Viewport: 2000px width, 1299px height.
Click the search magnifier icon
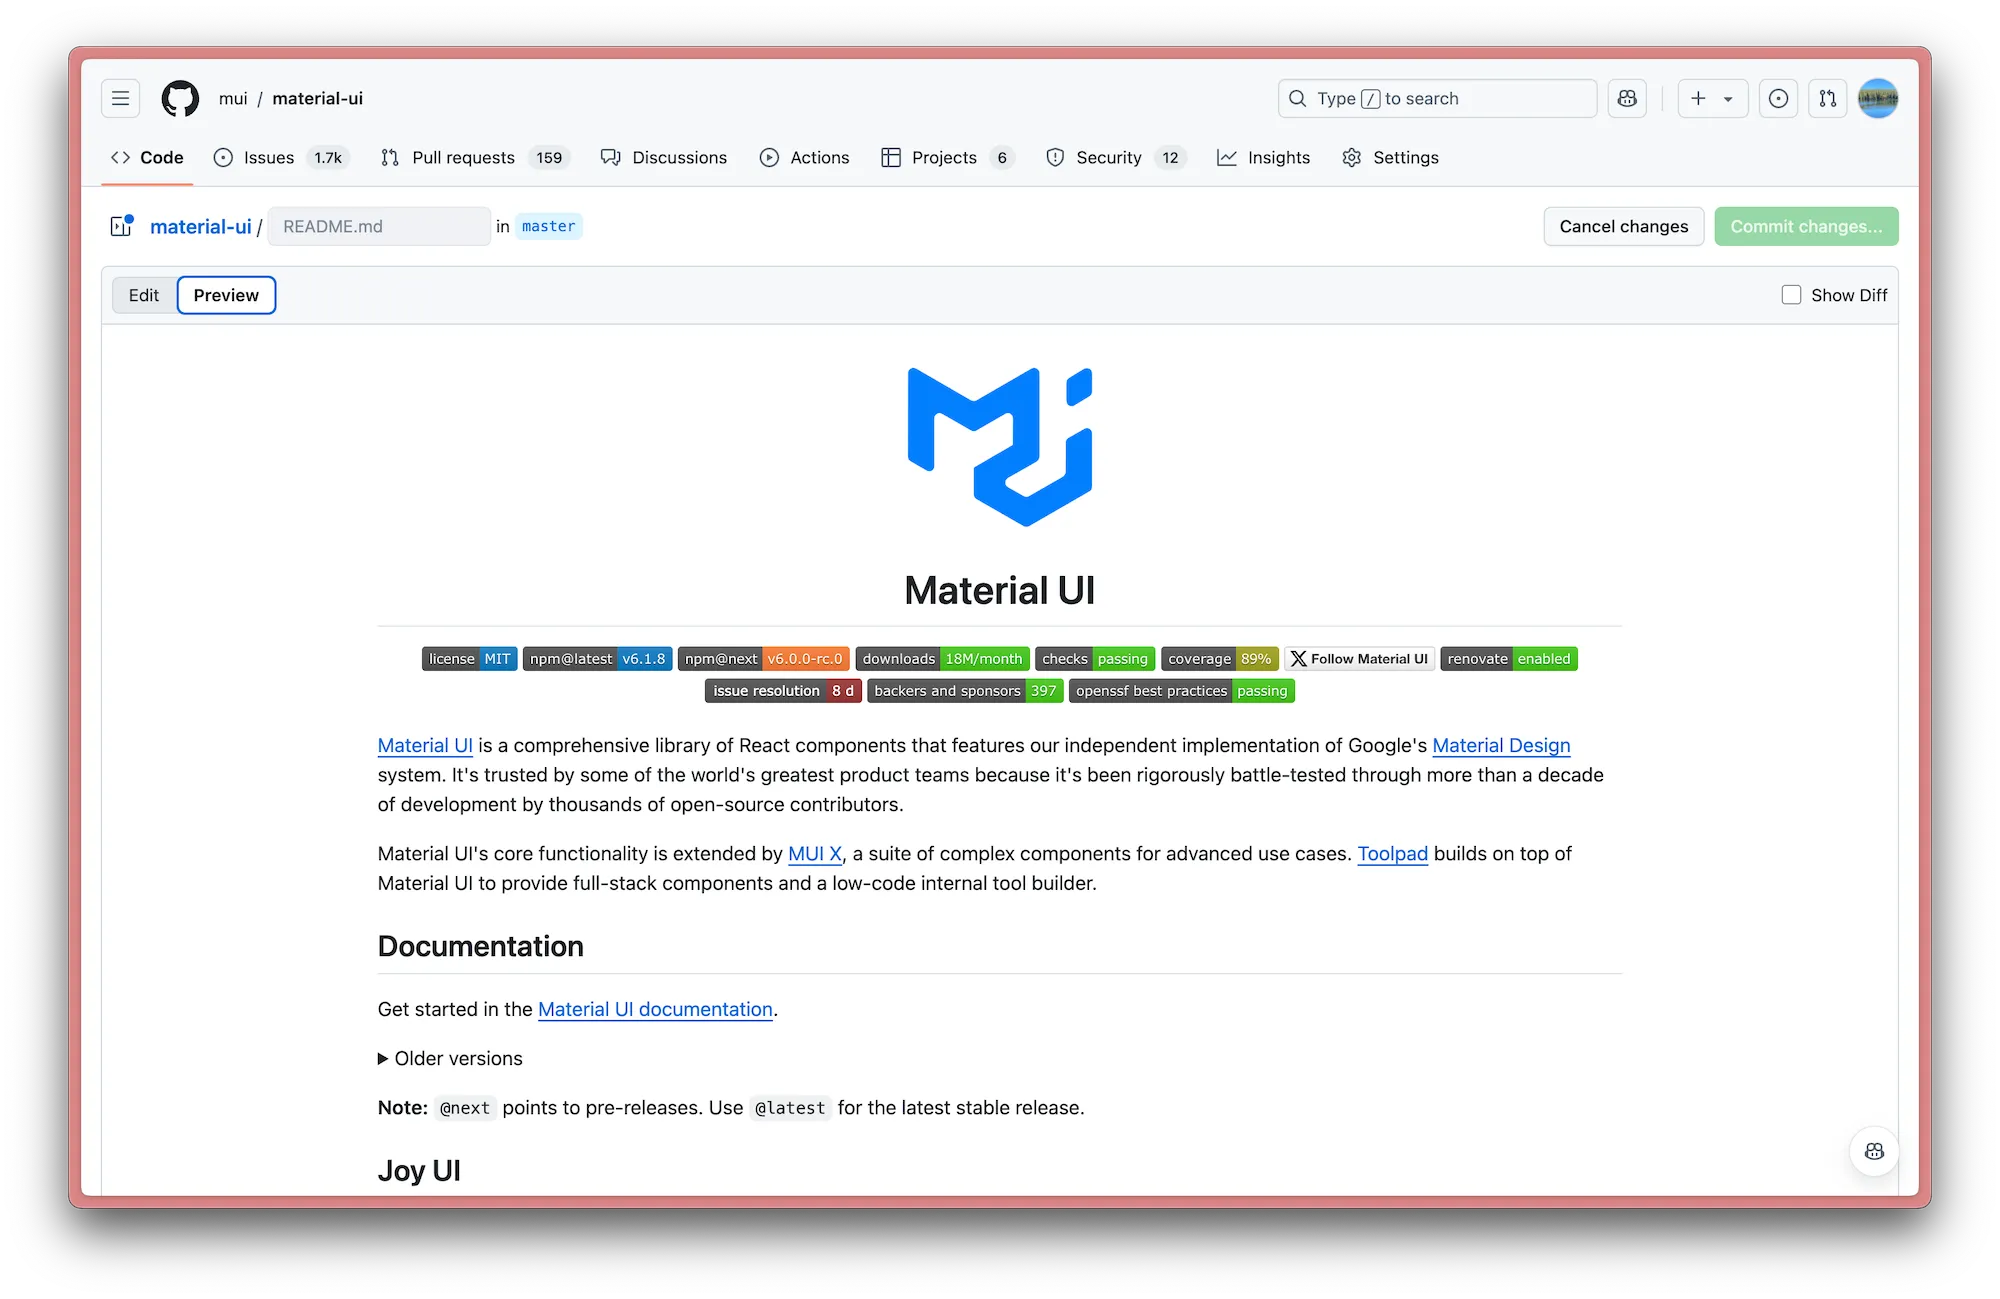point(1297,98)
